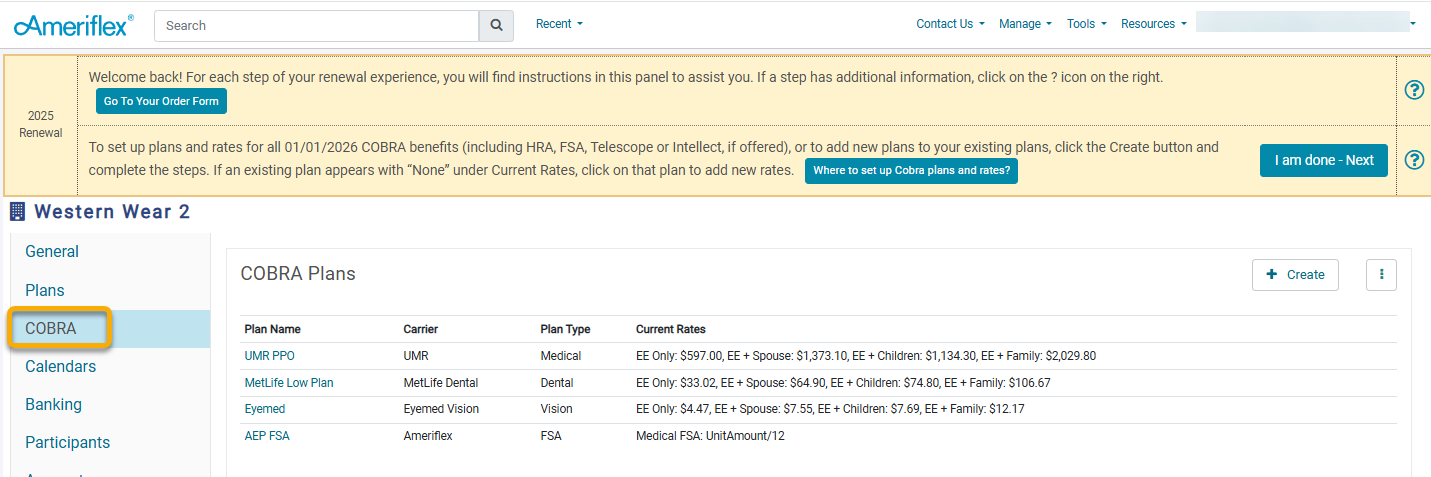Open the Contact Us dropdown

pyautogui.click(x=950, y=24)
